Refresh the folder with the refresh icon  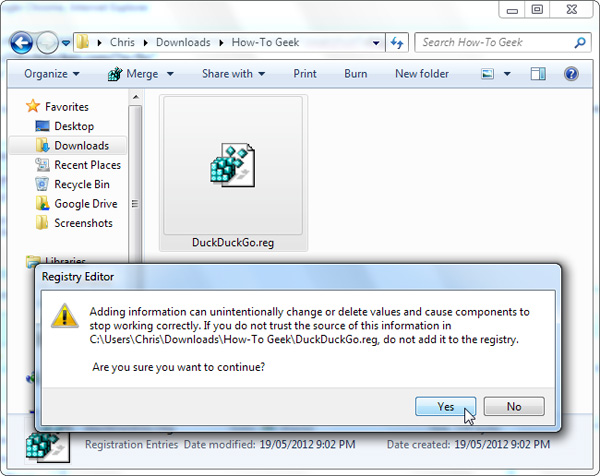[397, 42]
